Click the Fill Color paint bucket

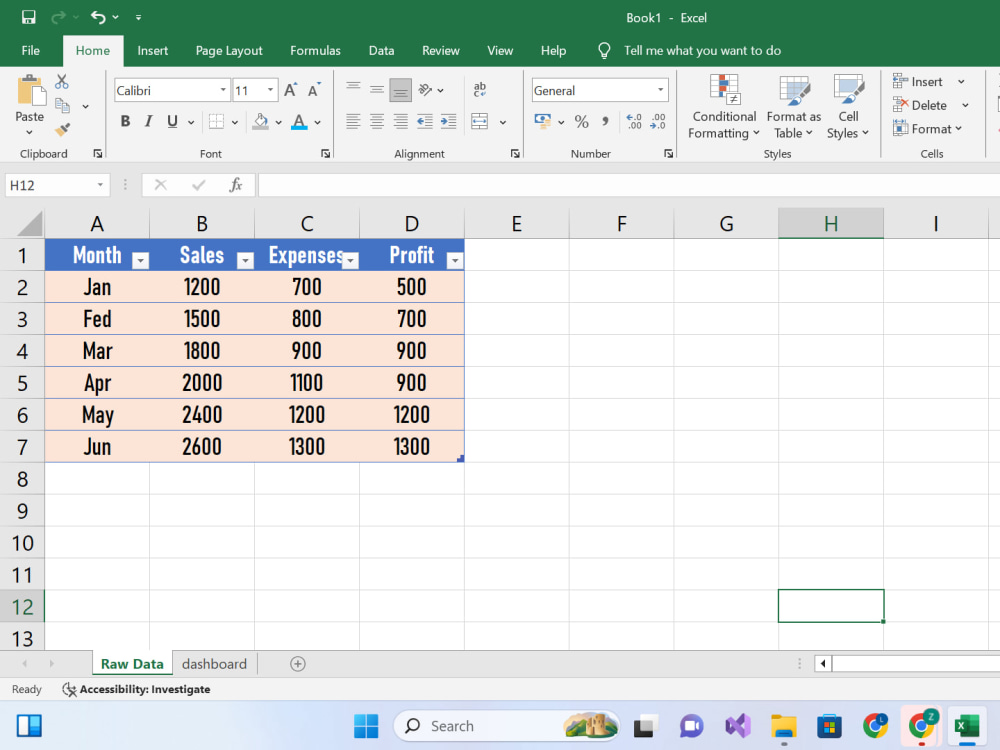(260, 121)
